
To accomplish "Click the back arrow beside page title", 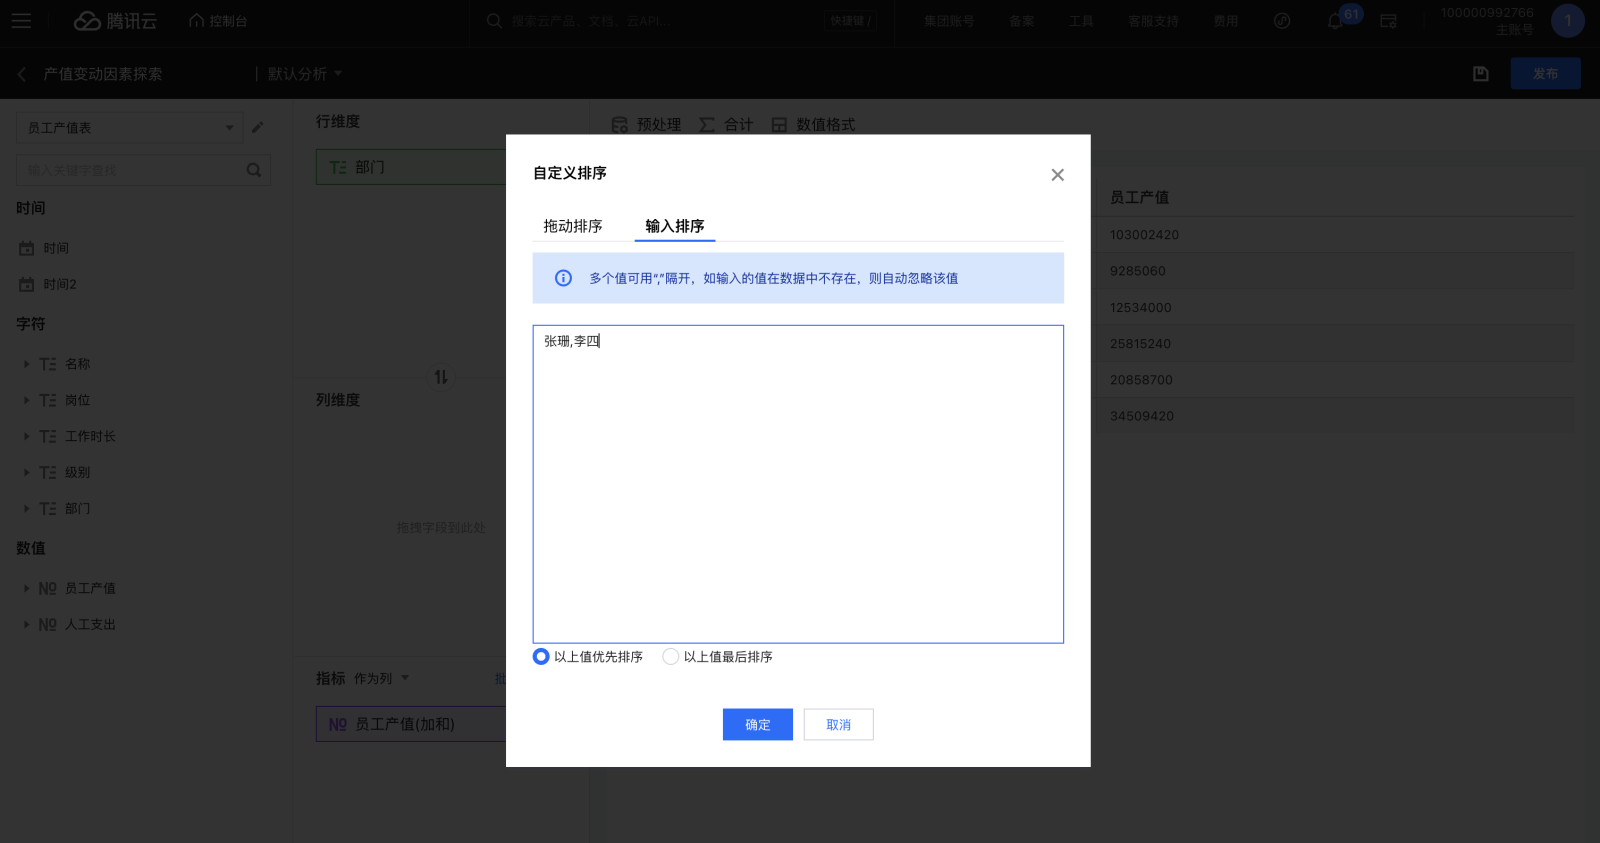I will click(x=22, y=74).
